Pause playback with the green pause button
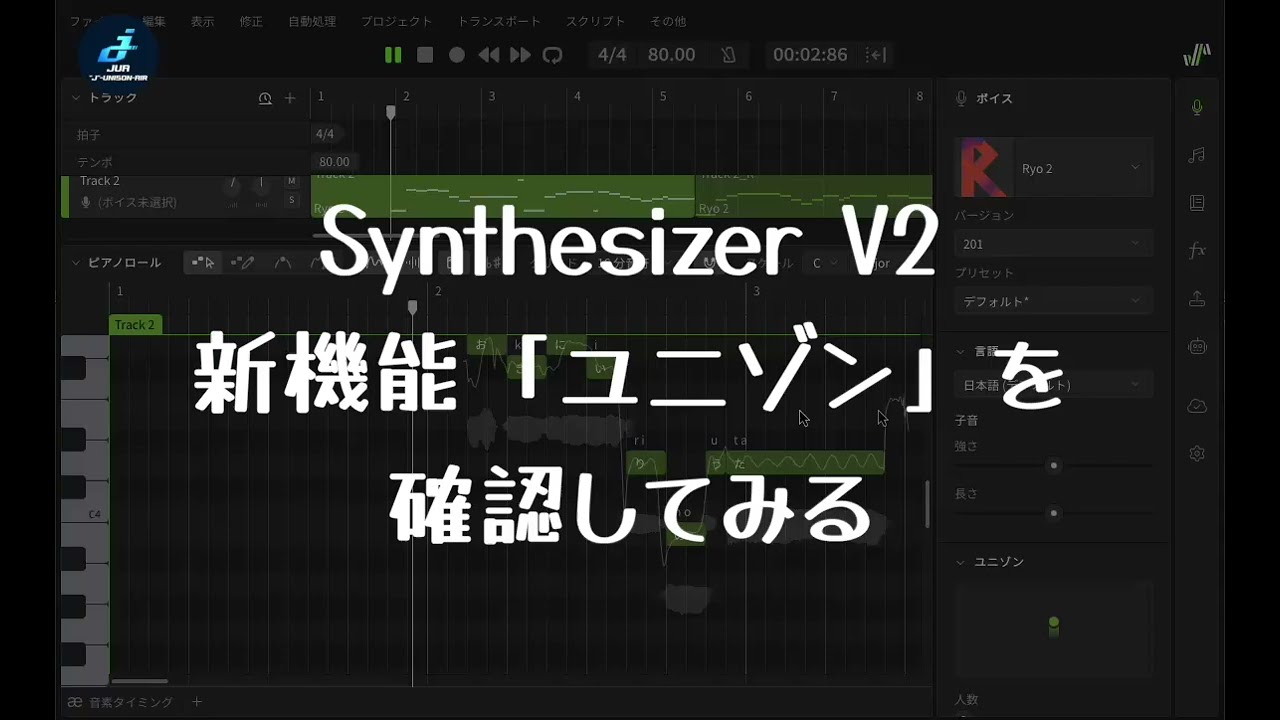 click(393, 55)
